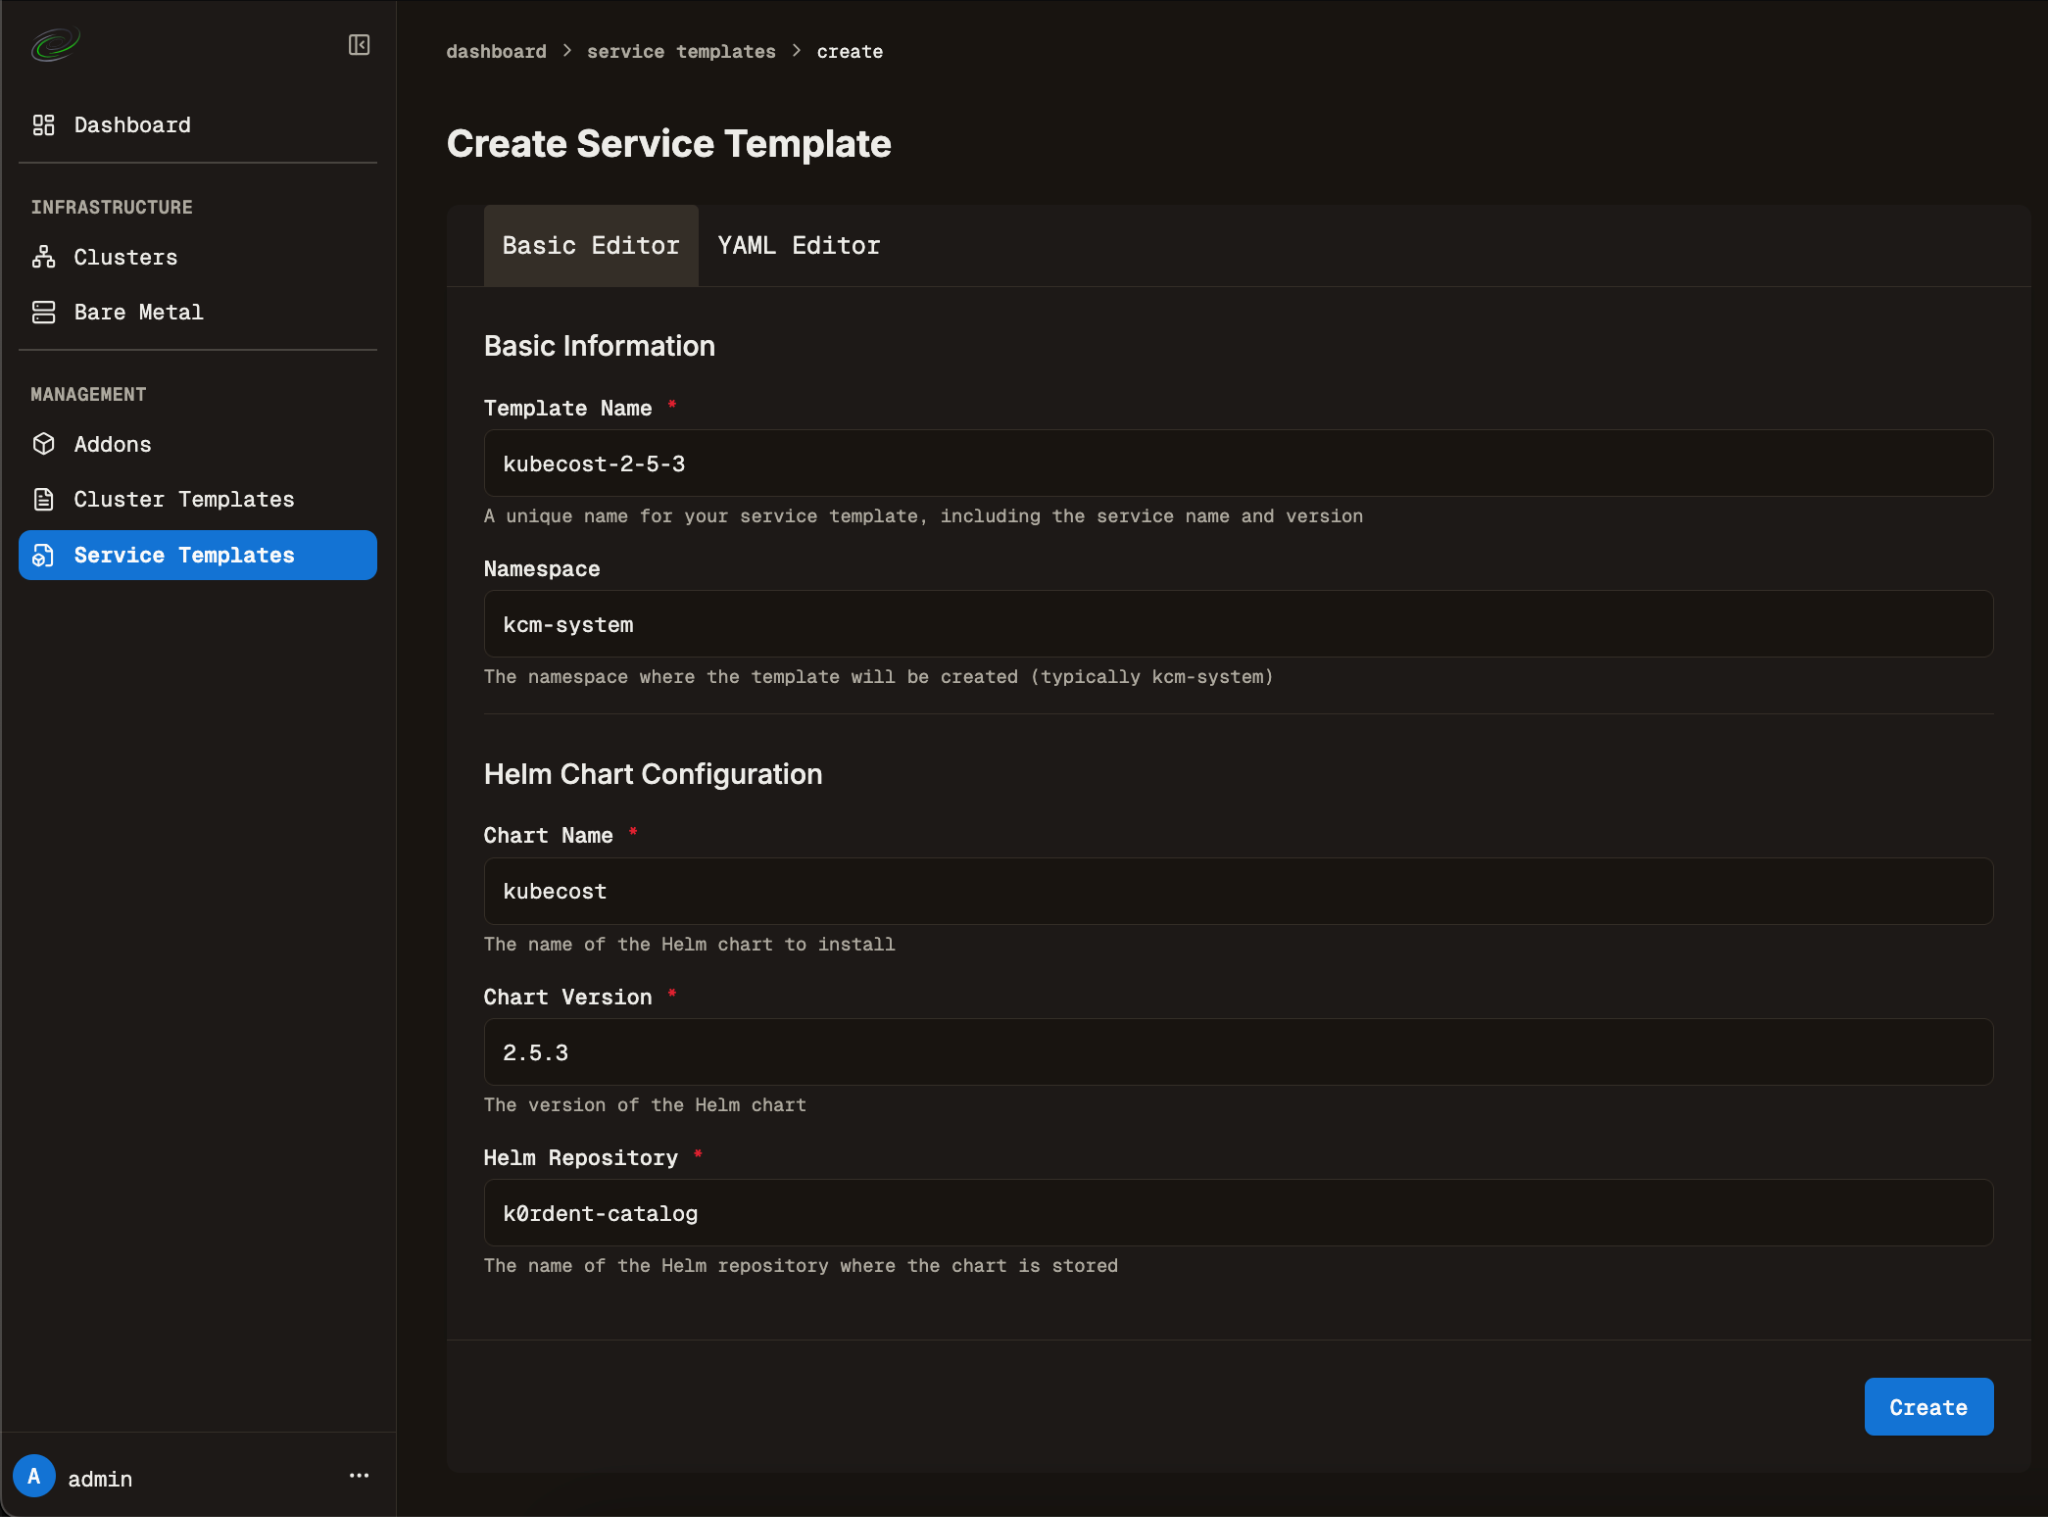Go to dashboard breadcrumb link
2048x1517 pixels.
496,52
